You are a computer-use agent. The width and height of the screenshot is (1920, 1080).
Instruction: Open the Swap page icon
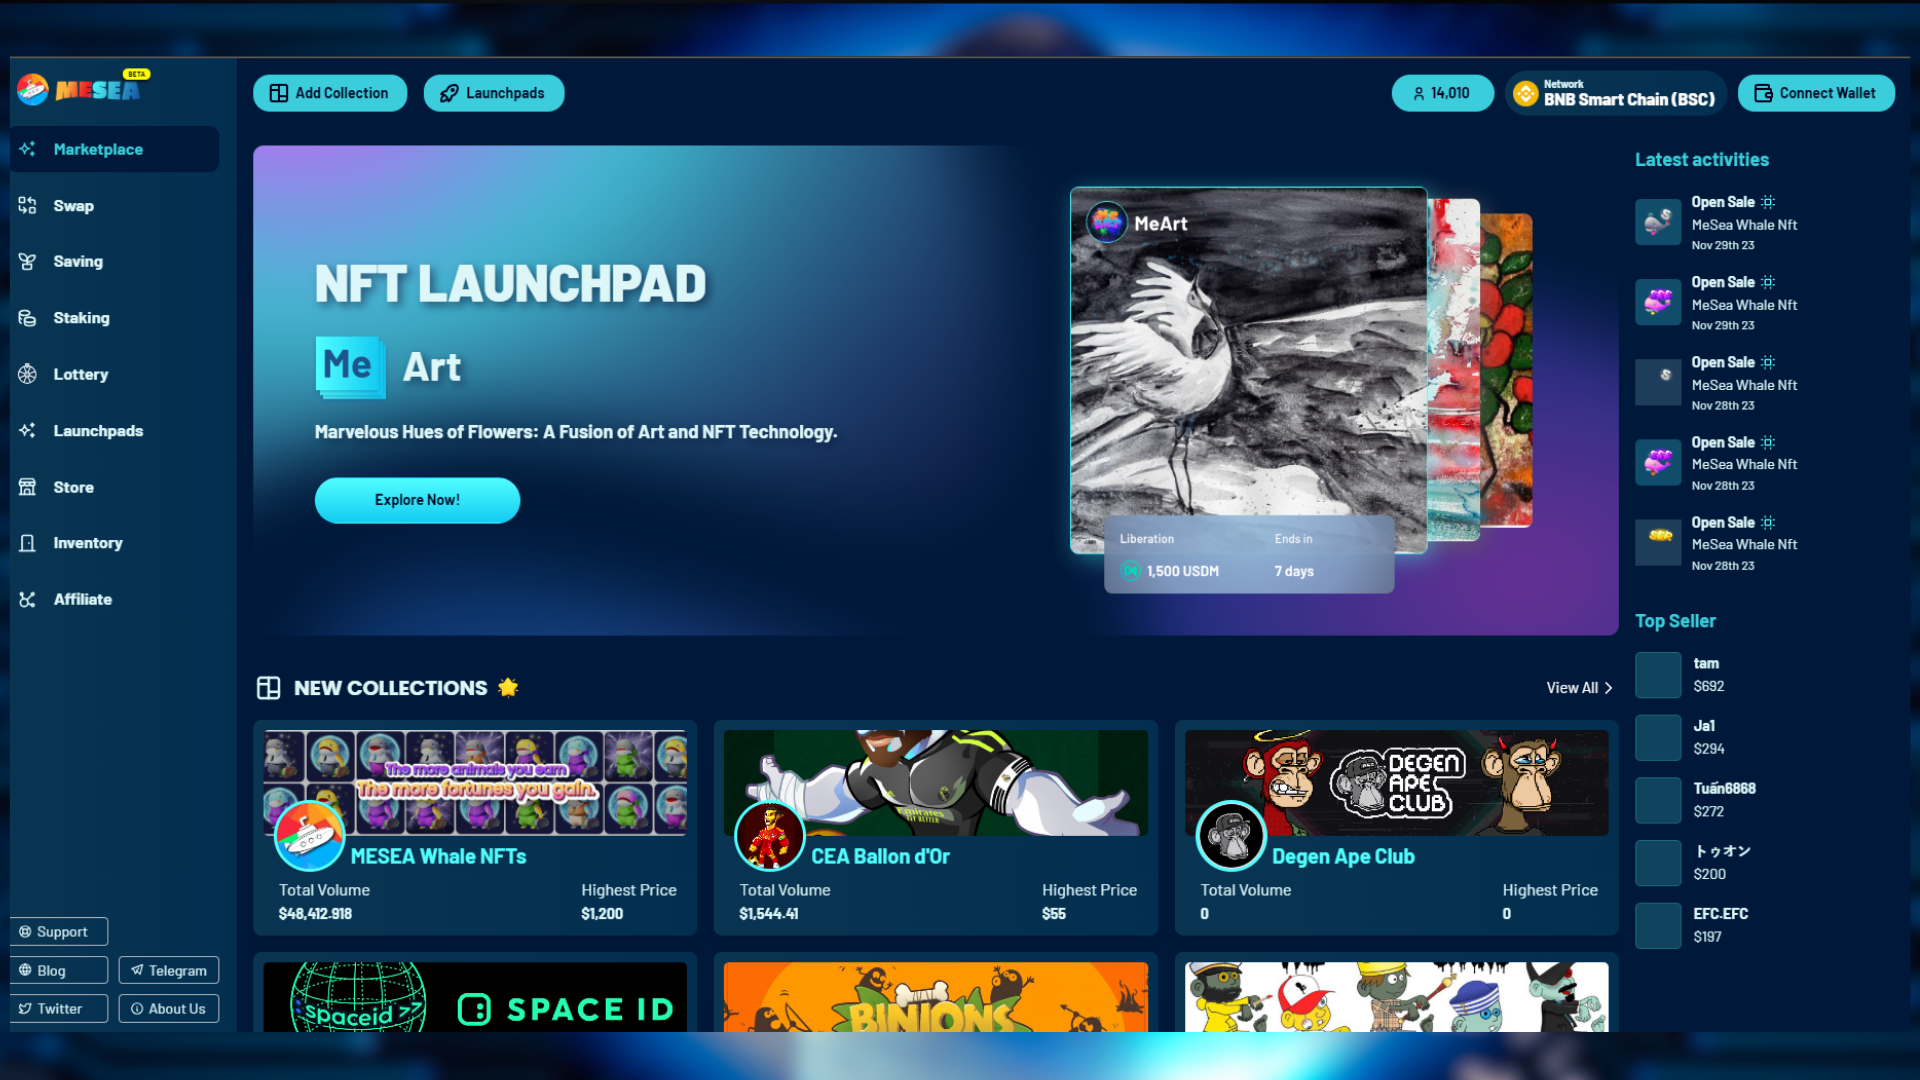[x=27, y=206]
